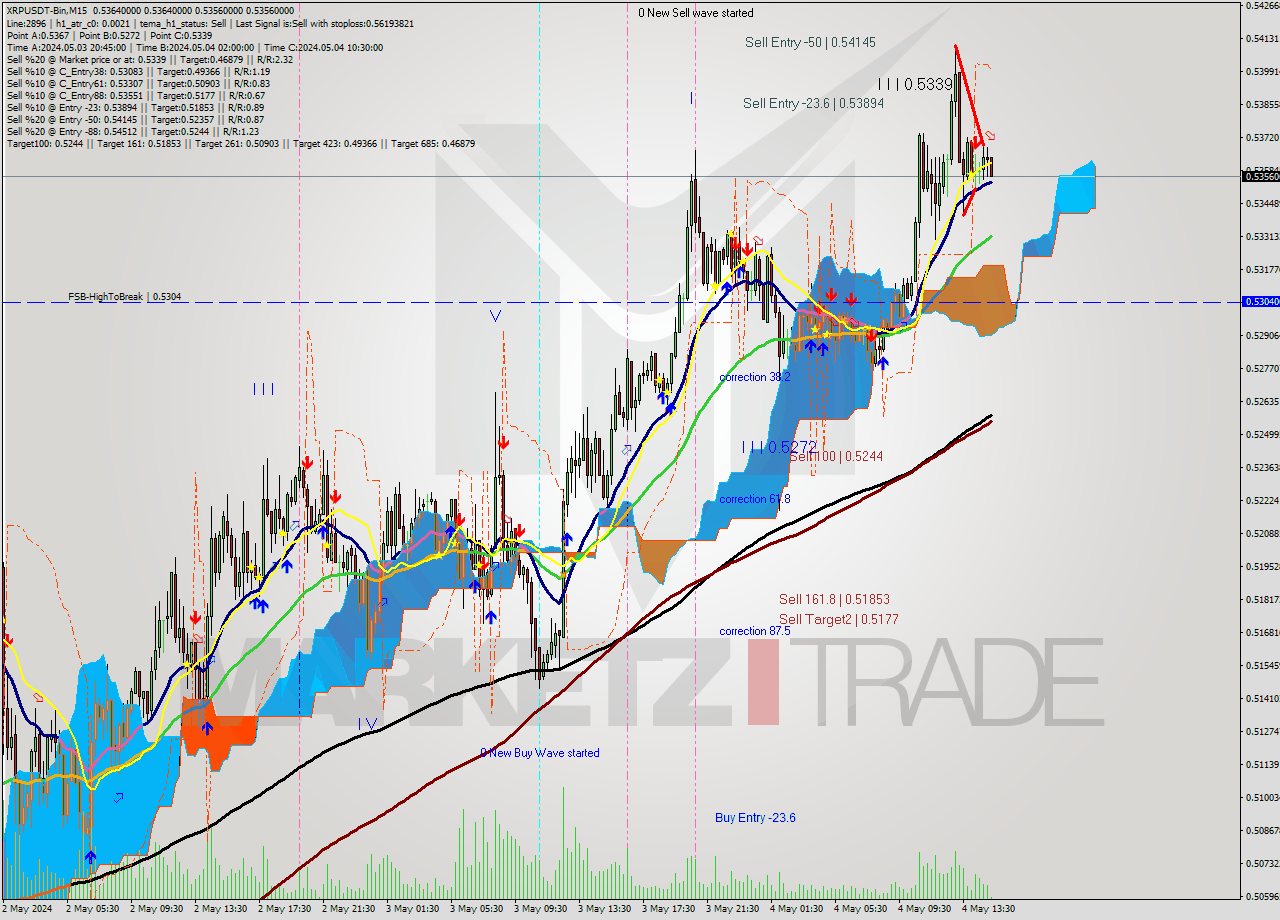
Task: Click the 'Sell %10 @ C_Entry88: 0.53551' line
Action: [x=135, y=95]
